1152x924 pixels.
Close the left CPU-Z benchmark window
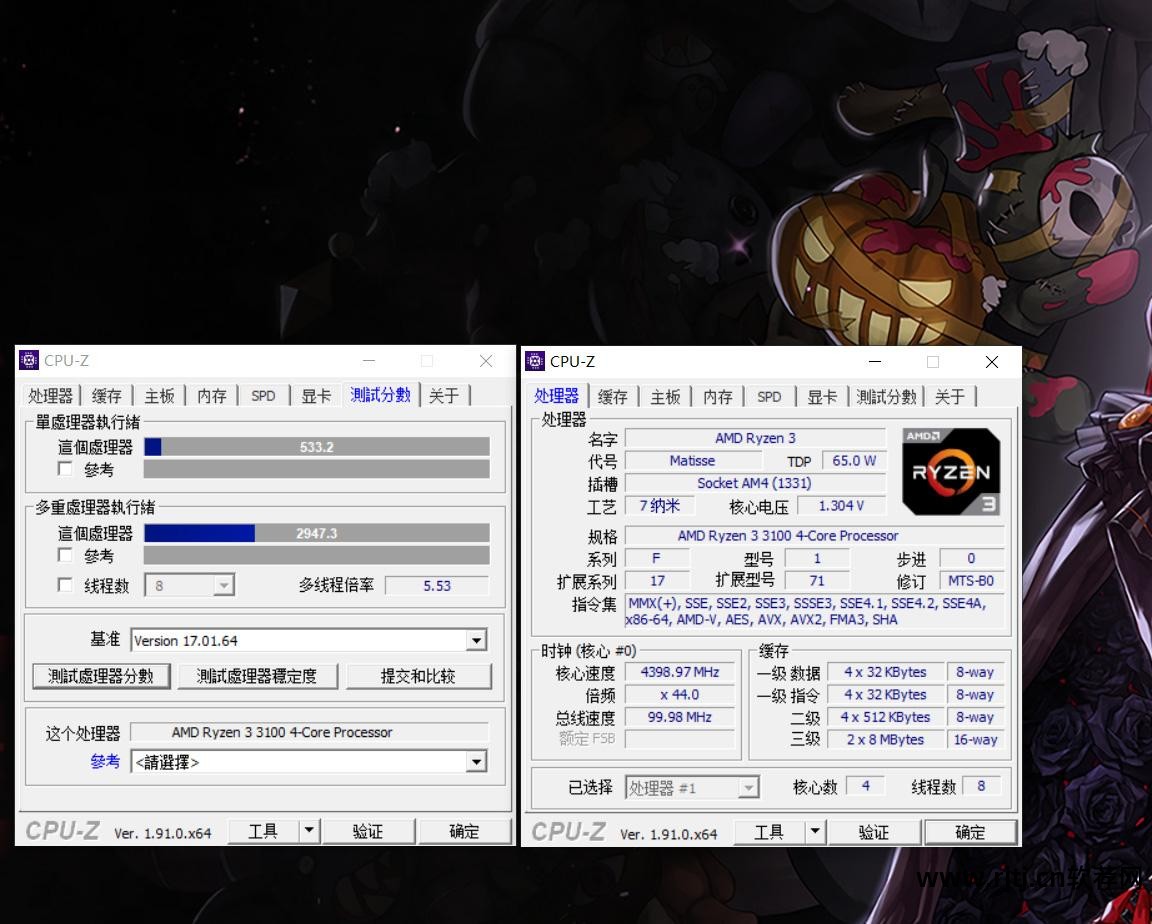coord(486,361)
